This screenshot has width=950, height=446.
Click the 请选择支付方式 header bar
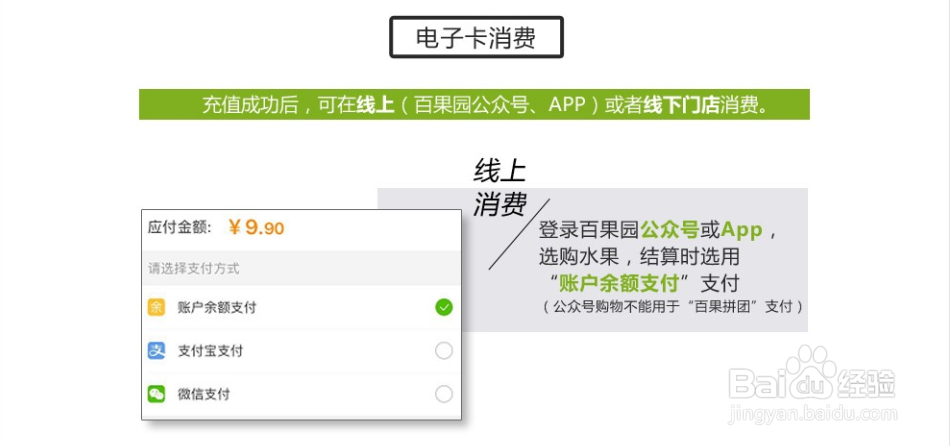[301, 268]
